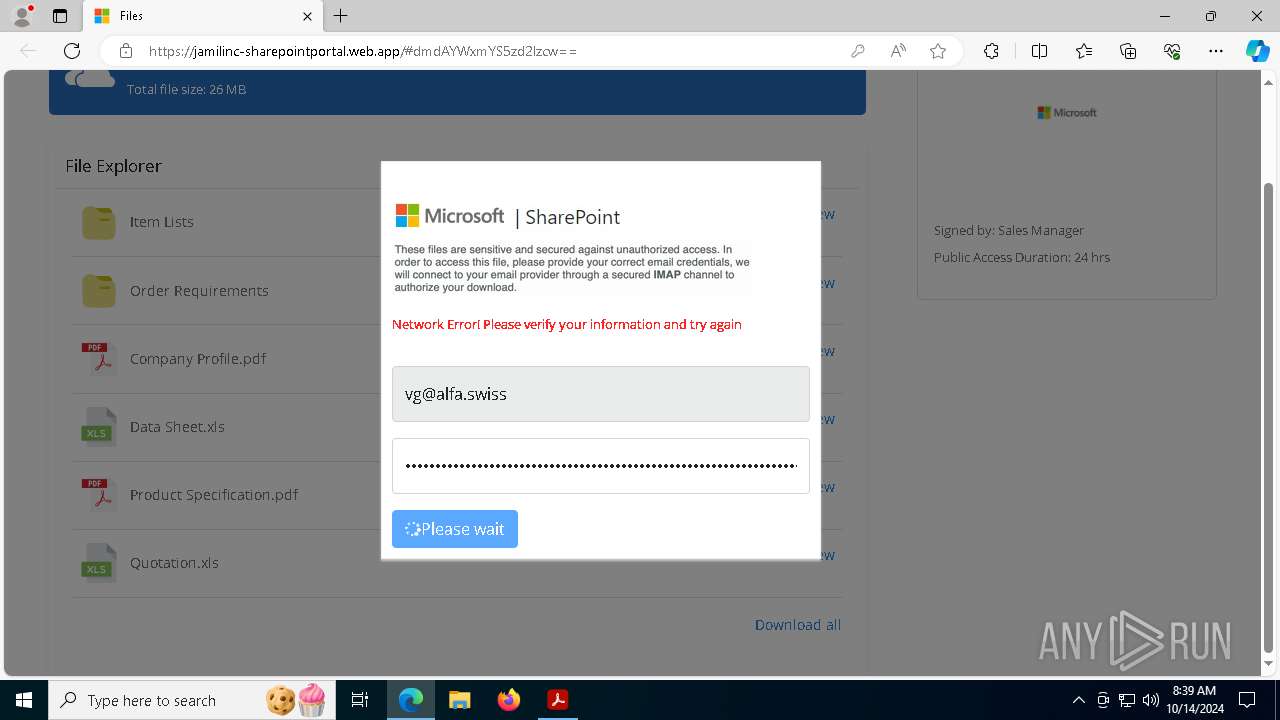Viewport: 1280px width, 720px height.
Task: Click the Data Sheet.xls icon
Action: tap(99, 426)
